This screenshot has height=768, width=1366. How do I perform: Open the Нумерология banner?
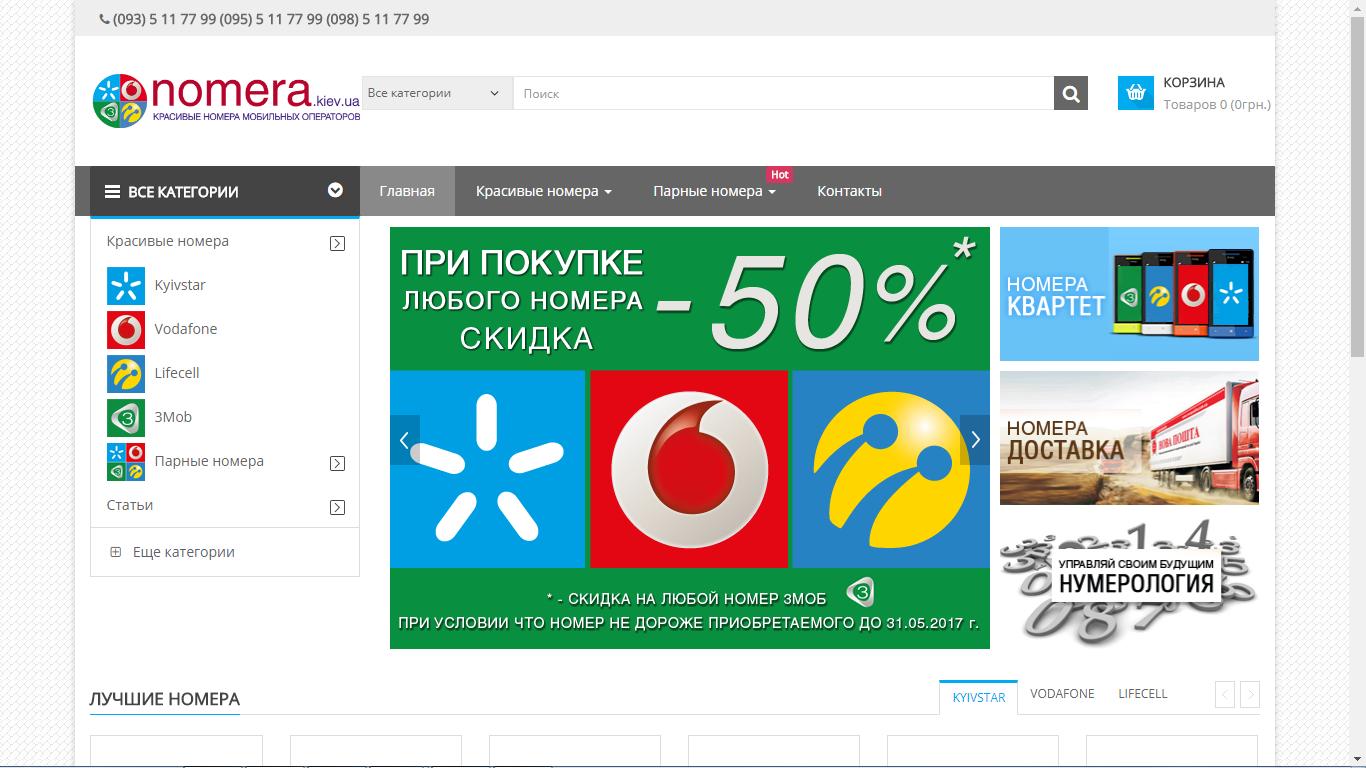click(1129, 582)
